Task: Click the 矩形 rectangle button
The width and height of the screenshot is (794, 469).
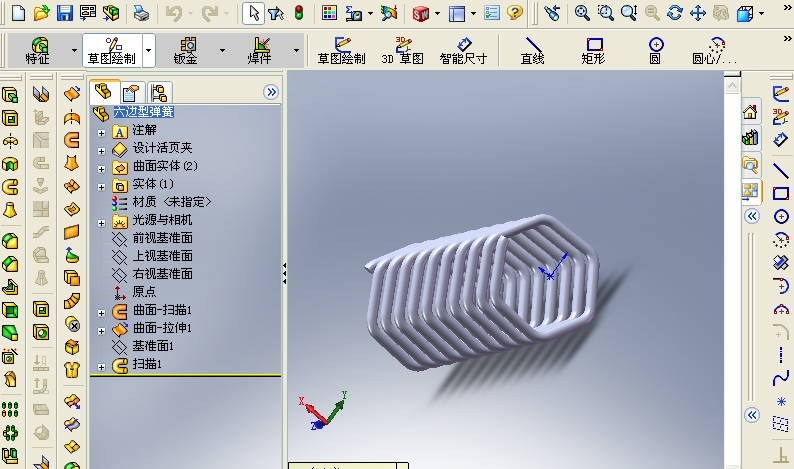Action: click(x=593, y=51)
